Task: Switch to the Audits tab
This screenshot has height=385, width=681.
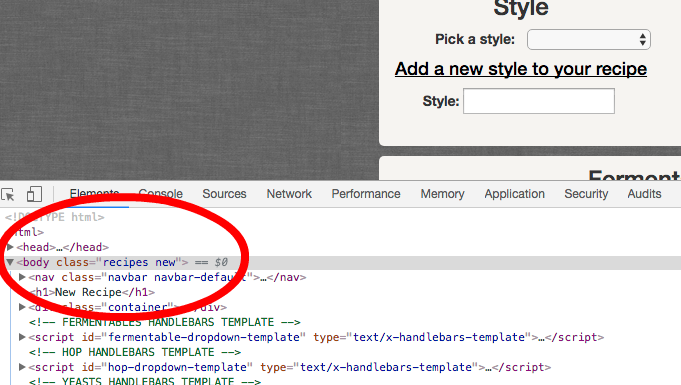Action: (644, 194)
